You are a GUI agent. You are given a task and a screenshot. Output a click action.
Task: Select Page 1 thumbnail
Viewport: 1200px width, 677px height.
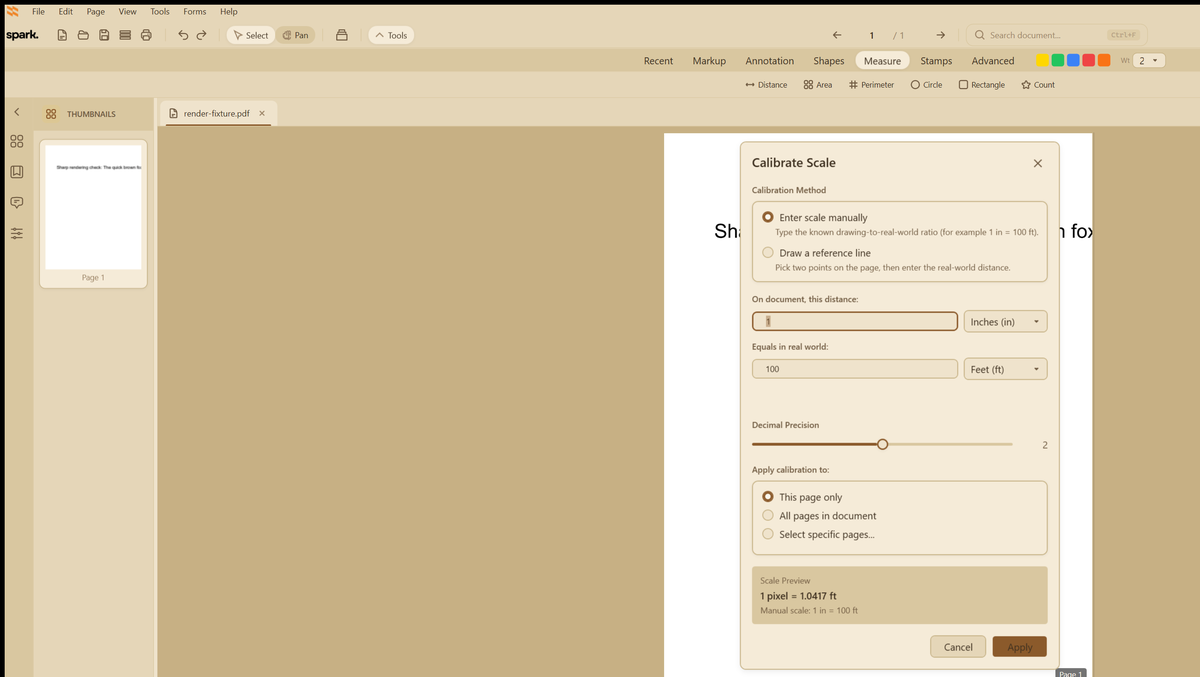(x=93, y=214)
